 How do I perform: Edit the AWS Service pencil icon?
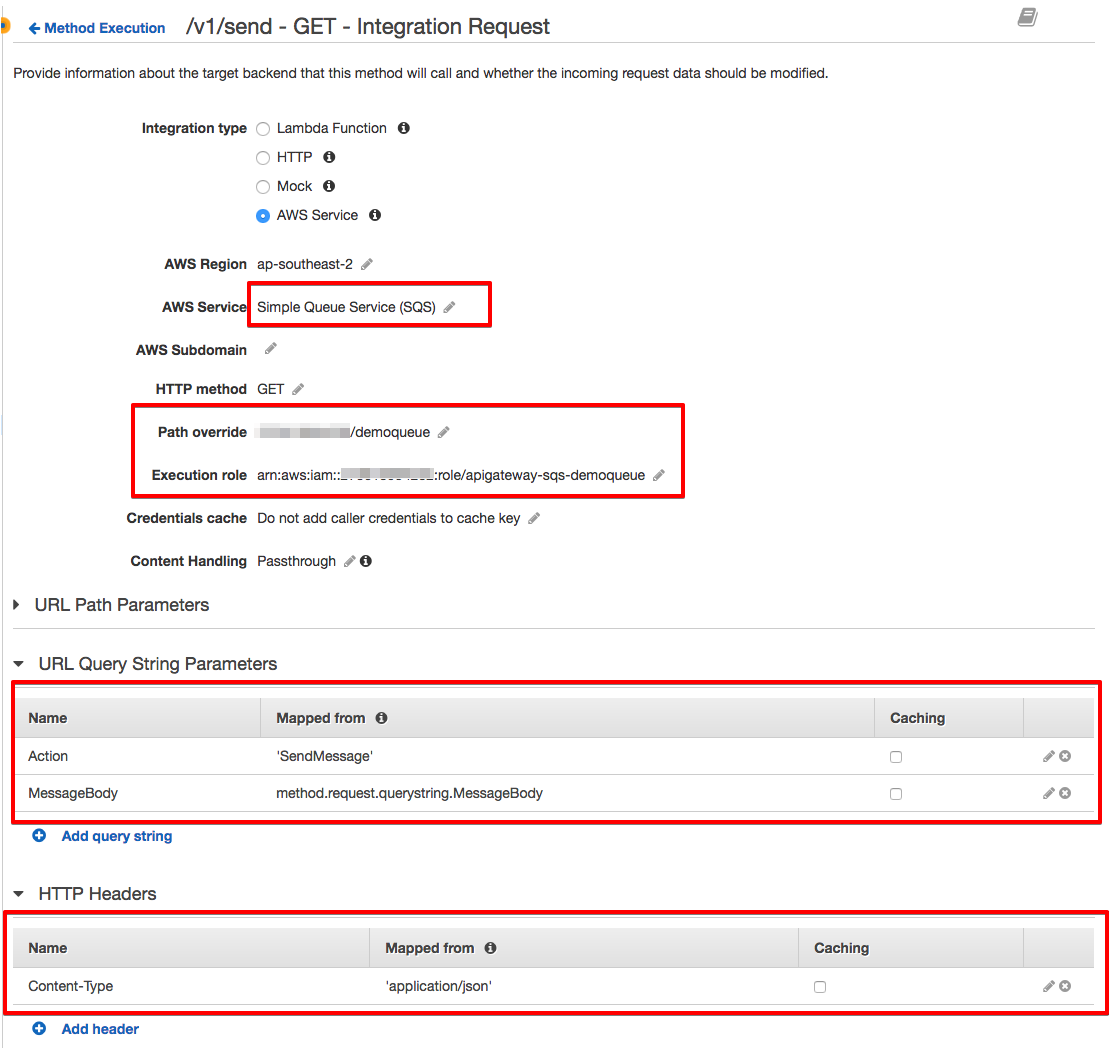(449, 308)
